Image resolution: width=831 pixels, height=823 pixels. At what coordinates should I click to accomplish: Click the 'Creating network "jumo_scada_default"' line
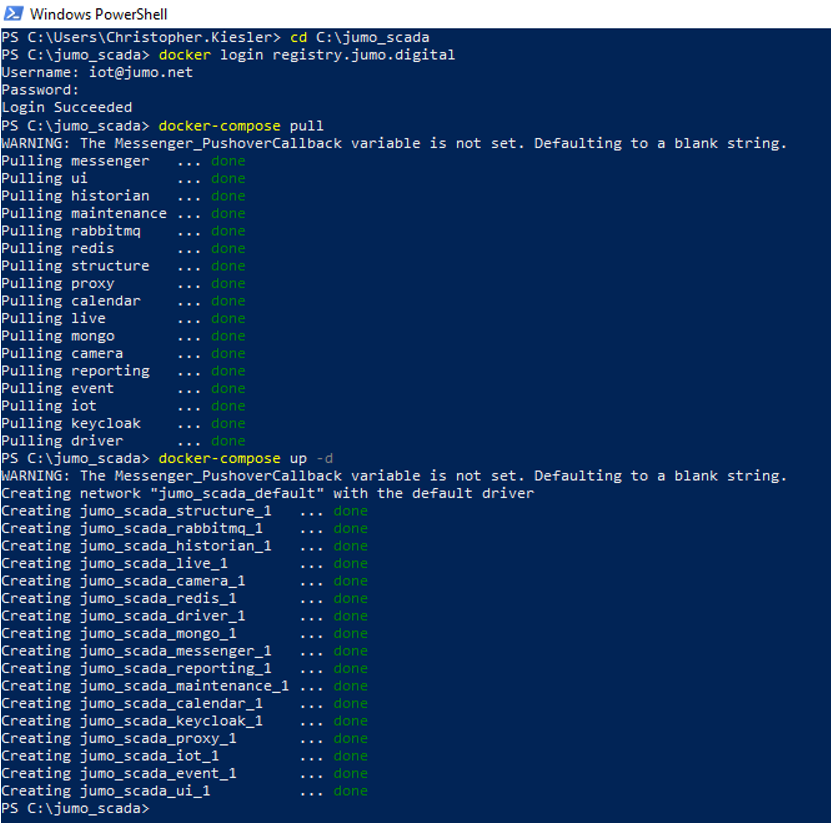(x=268, y=493)
